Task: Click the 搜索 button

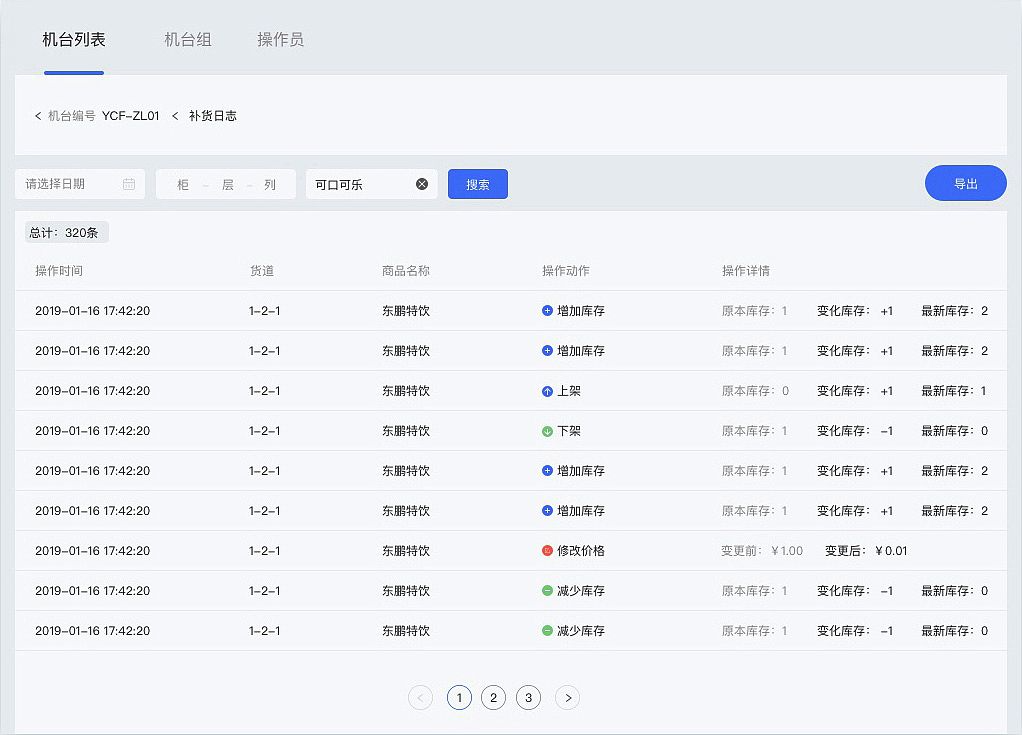Action: click(478, 184)
